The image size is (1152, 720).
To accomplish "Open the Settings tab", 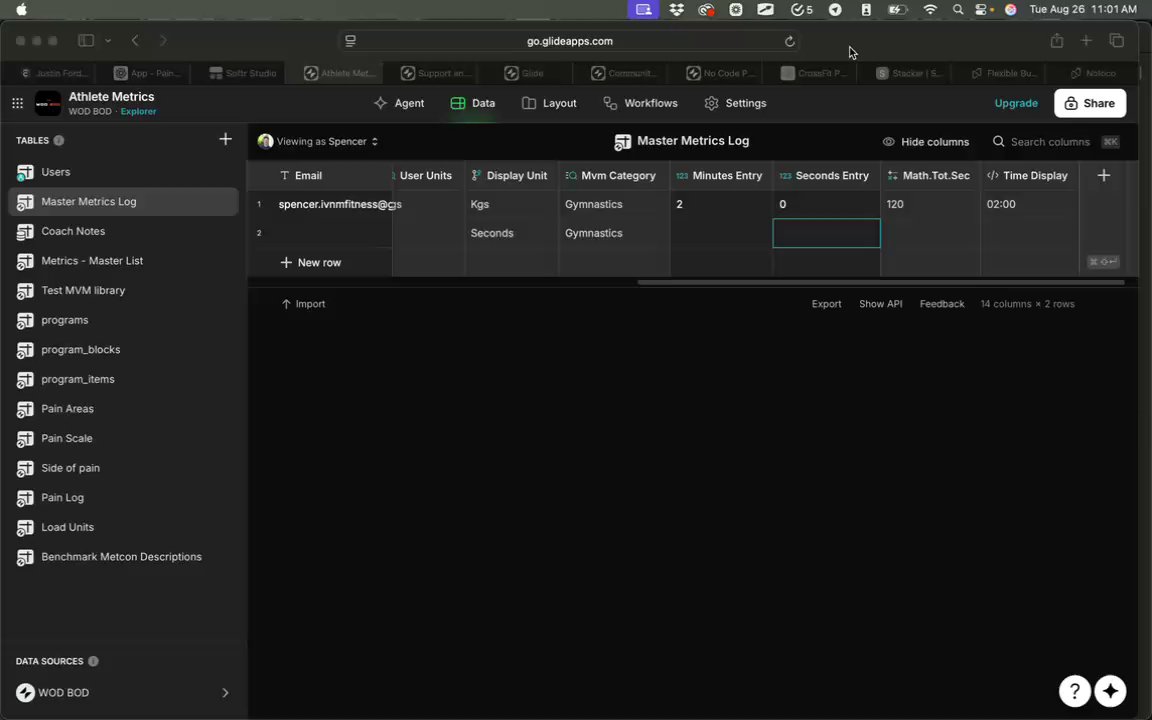I will pyautogui.click(x=735, y=104).
